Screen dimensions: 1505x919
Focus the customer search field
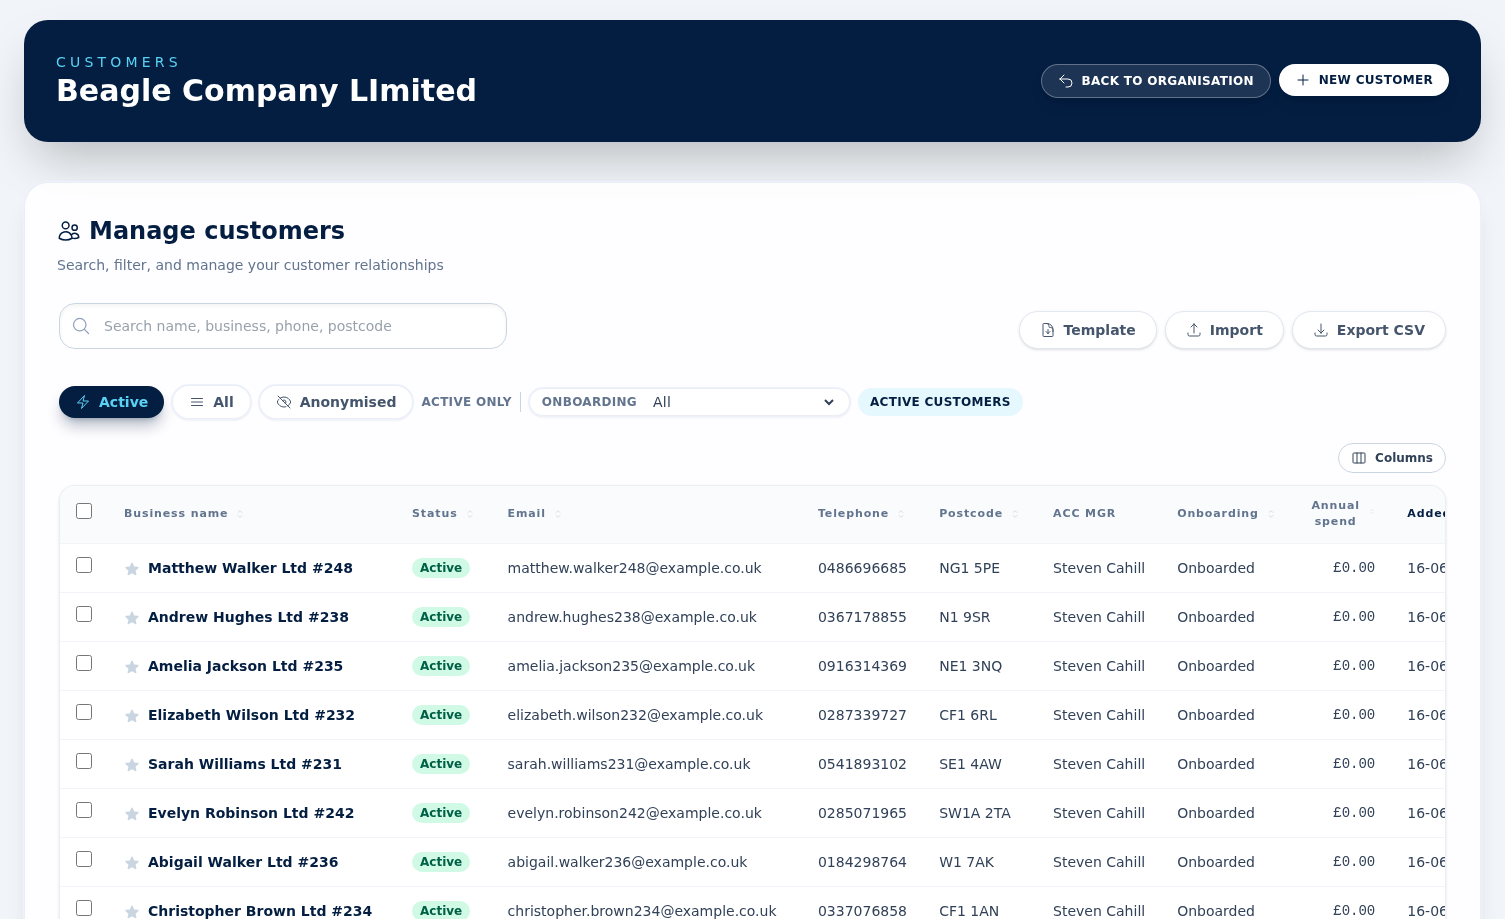coord(283,326)
